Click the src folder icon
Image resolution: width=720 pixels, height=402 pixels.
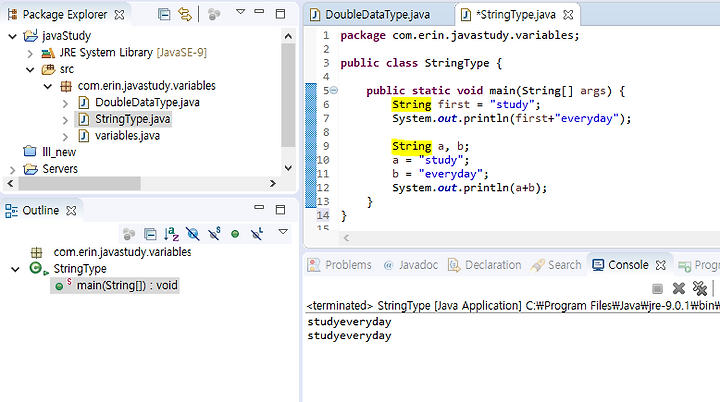(48, 69)
